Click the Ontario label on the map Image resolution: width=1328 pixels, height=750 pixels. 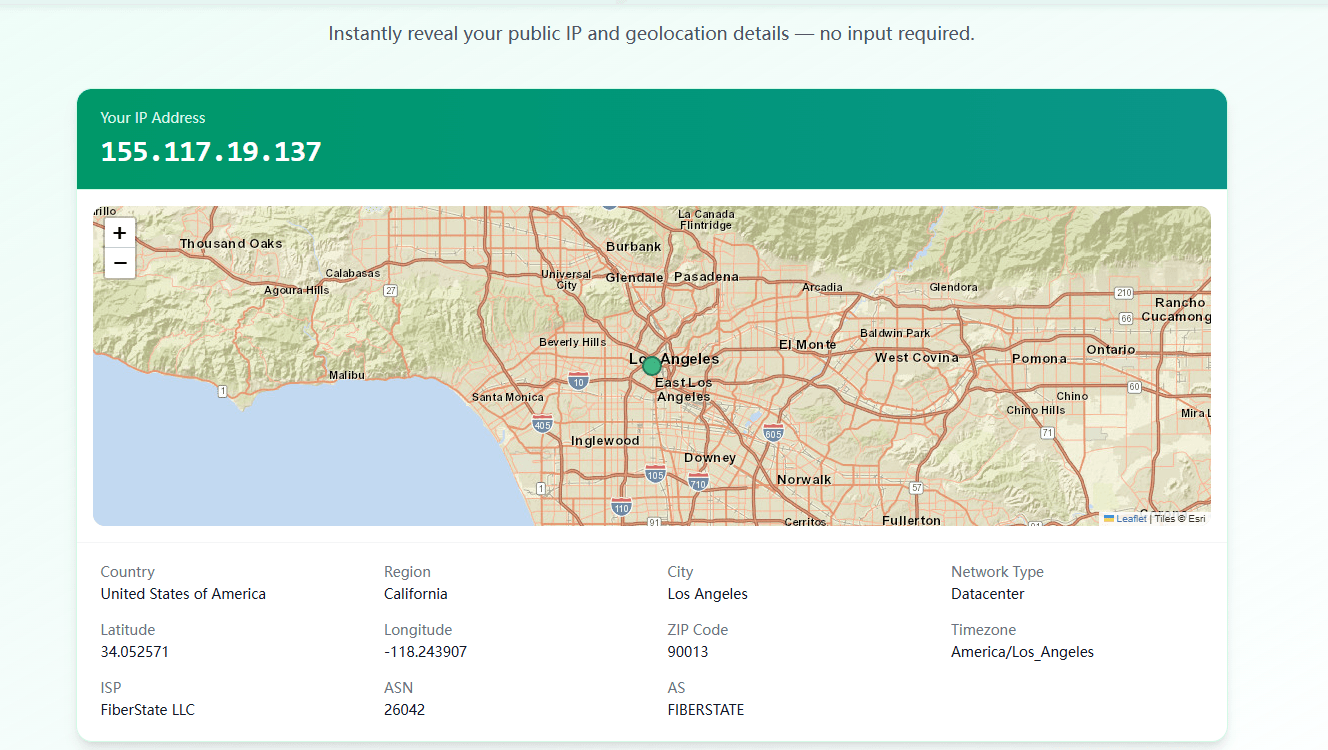click(1111, 349)
